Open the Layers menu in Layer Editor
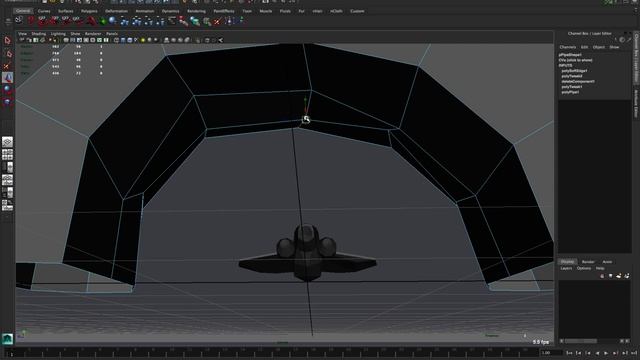Image resolution: width=640 pixels, height=360 pixels. coord(566,269)
